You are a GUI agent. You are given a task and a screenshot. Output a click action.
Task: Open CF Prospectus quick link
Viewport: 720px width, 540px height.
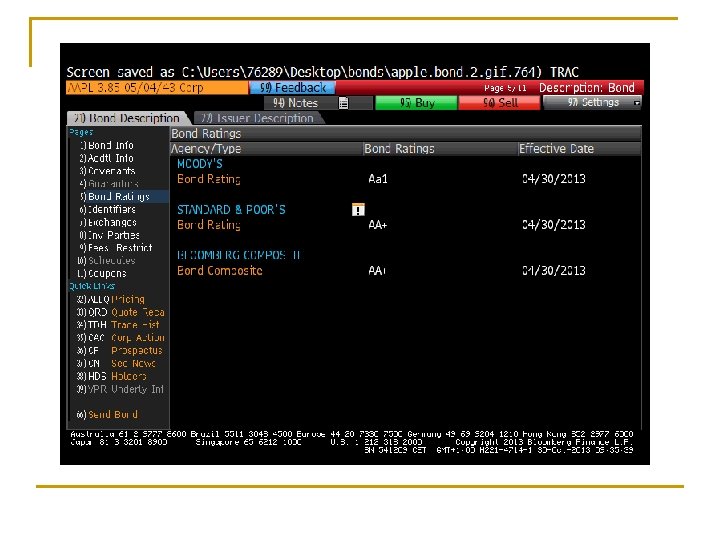tap(119, 350)
